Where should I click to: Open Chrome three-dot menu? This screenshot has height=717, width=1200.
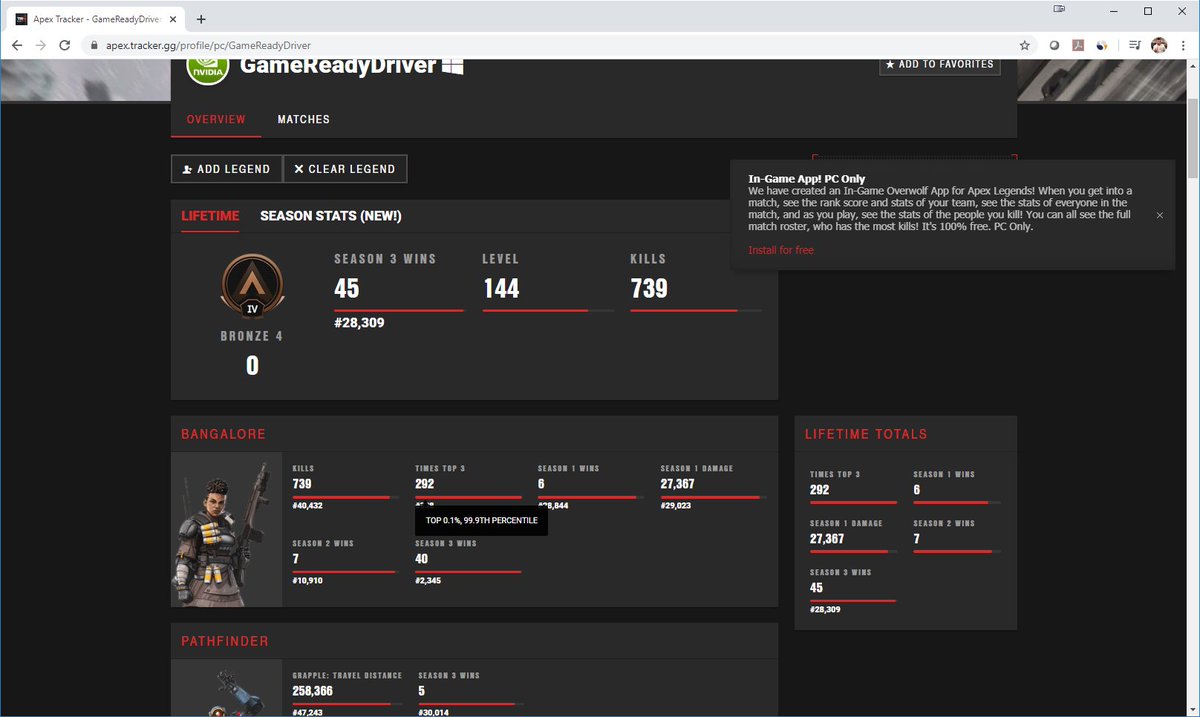1183,45
